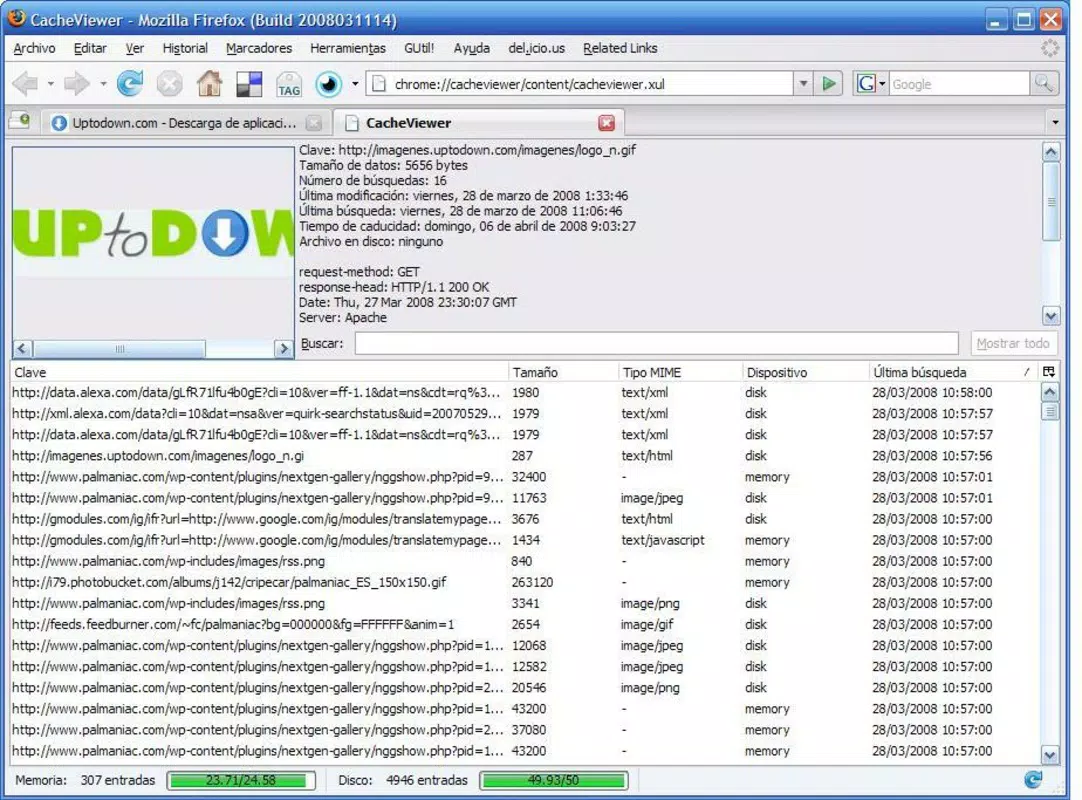Focus the Google search box
The image size is (1082, 800).
(x=958, y=84)
